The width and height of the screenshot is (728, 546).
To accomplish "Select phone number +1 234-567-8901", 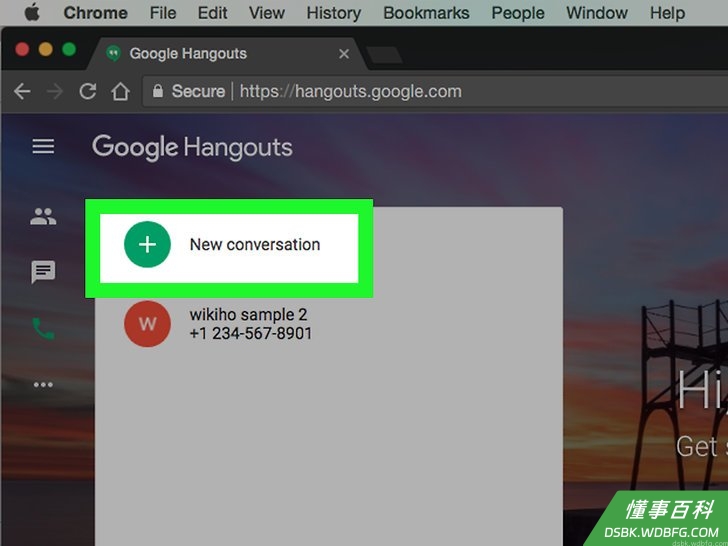I will coord(251,333).
